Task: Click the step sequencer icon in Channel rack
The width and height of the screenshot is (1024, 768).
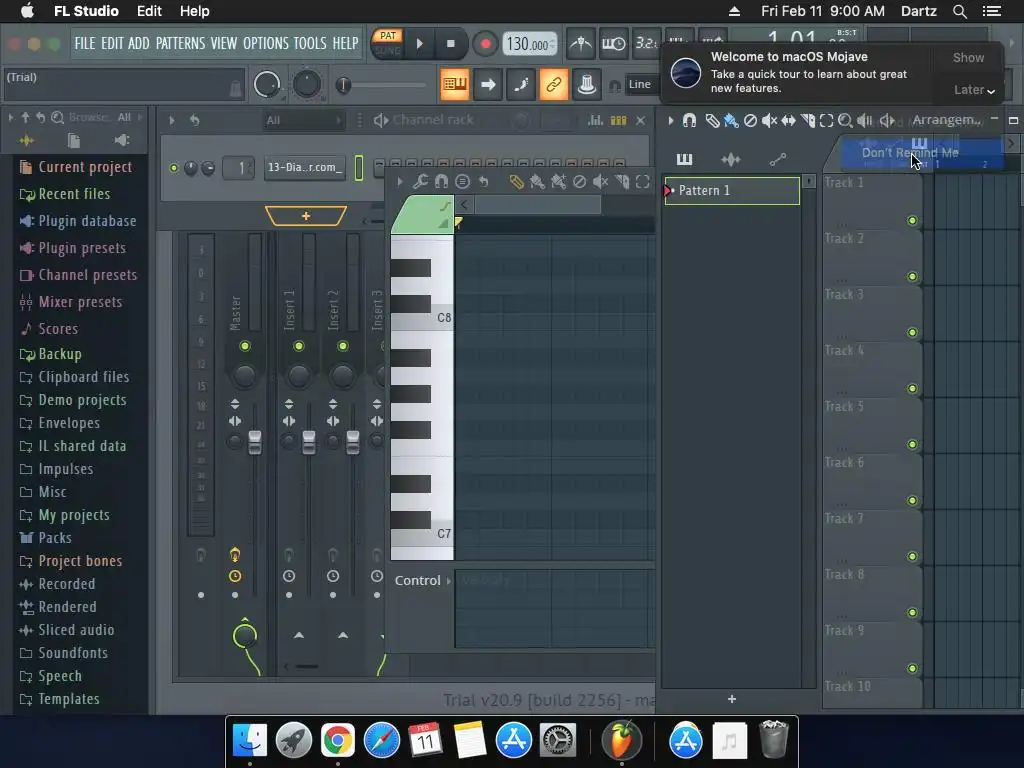Action: click(x=618, y=120)
